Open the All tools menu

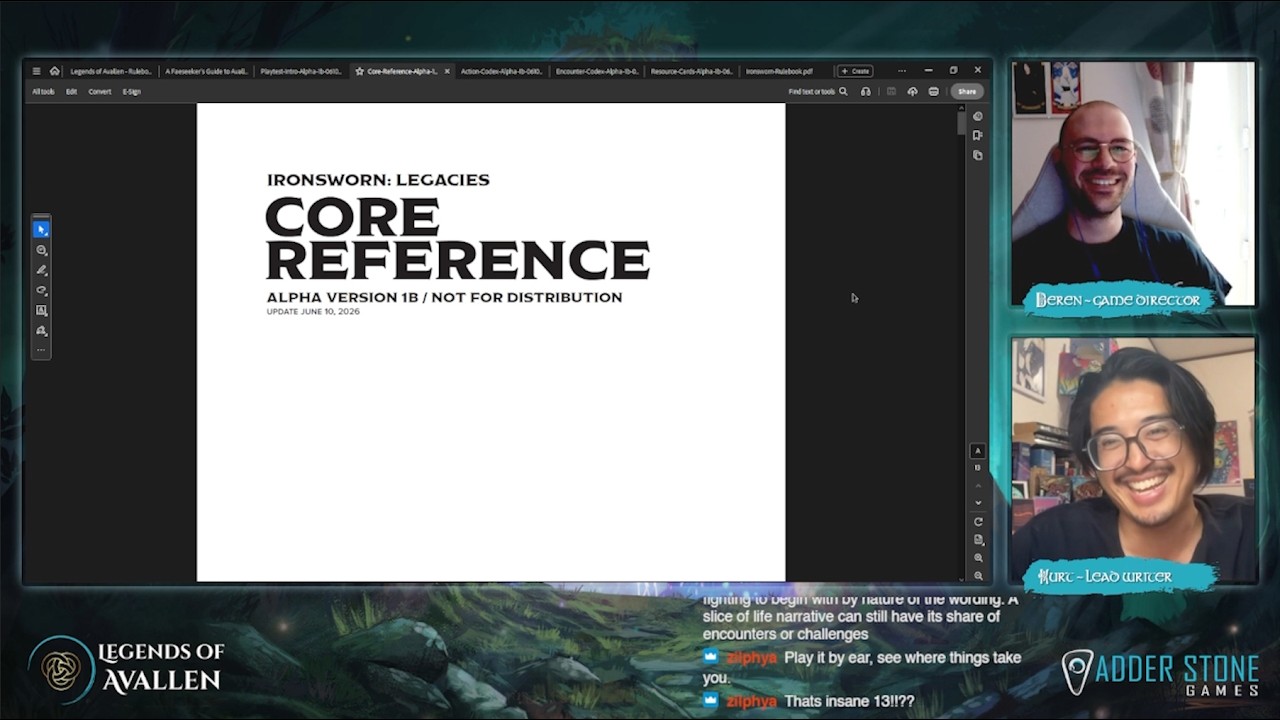click(x=43, y=91)
